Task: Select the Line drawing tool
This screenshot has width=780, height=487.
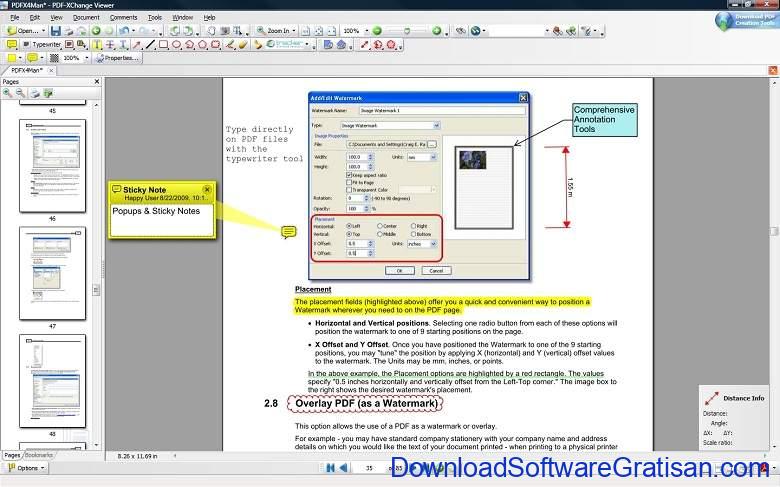Action: coord(150,45)
